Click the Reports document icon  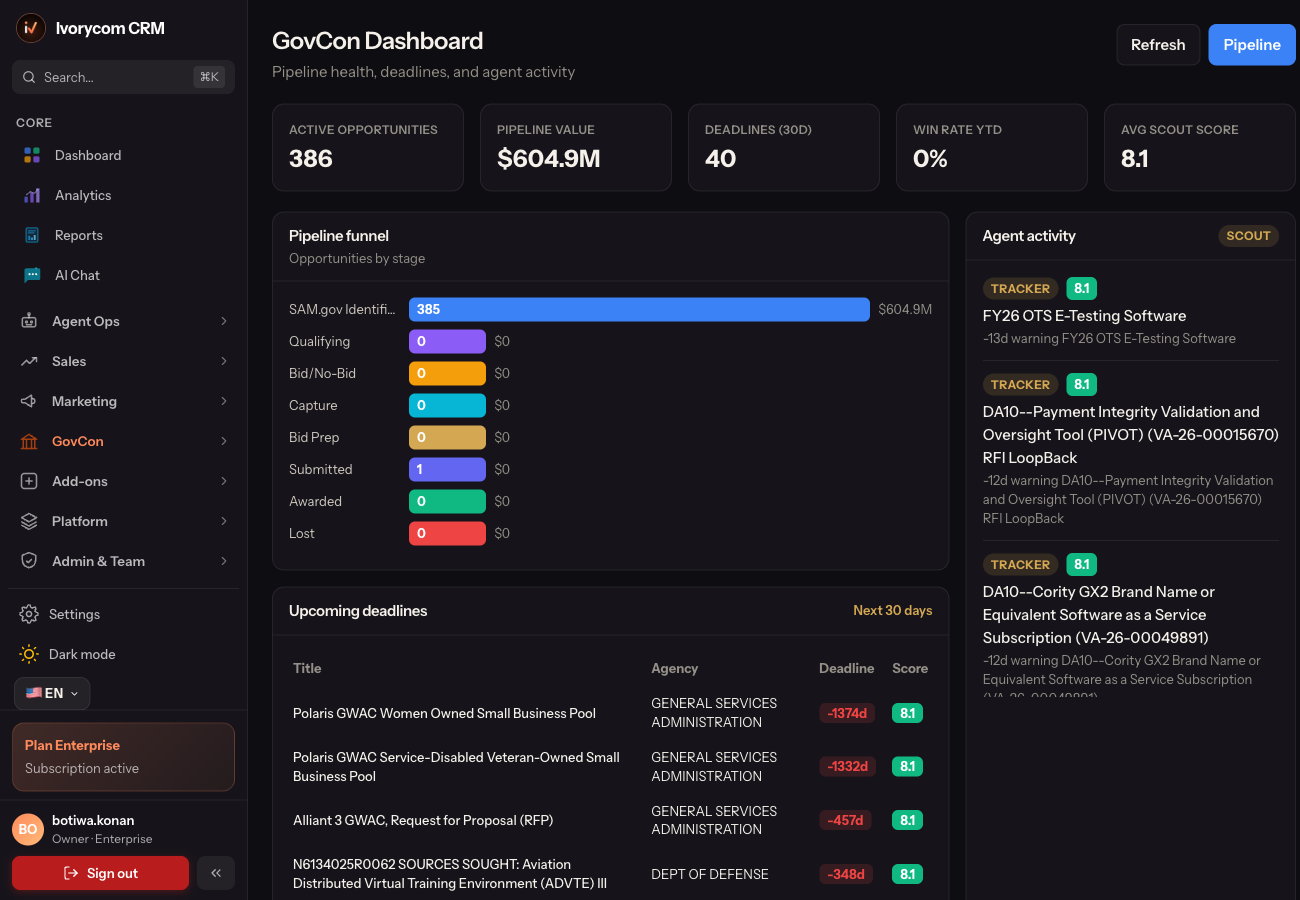pyautogui.click(x=32, y=235)
